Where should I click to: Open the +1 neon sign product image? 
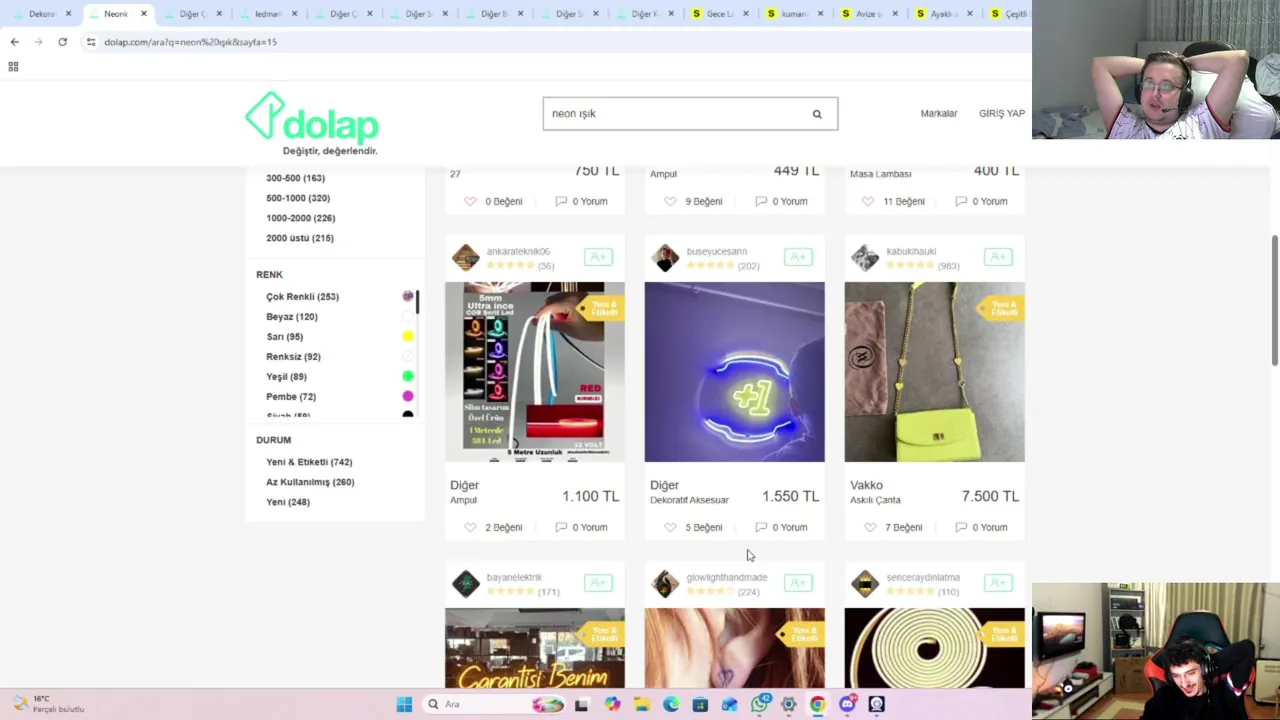[x=735, y=372]
